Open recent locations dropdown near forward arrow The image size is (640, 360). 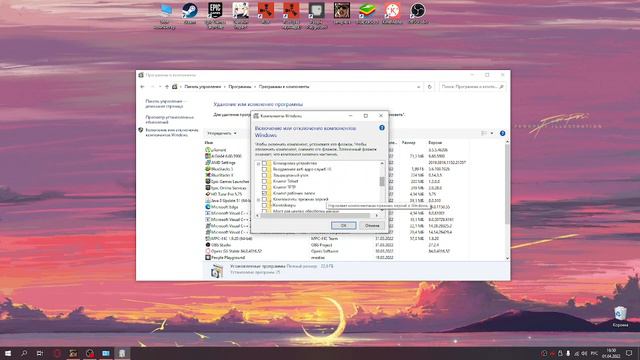click(x=160, y=87)
